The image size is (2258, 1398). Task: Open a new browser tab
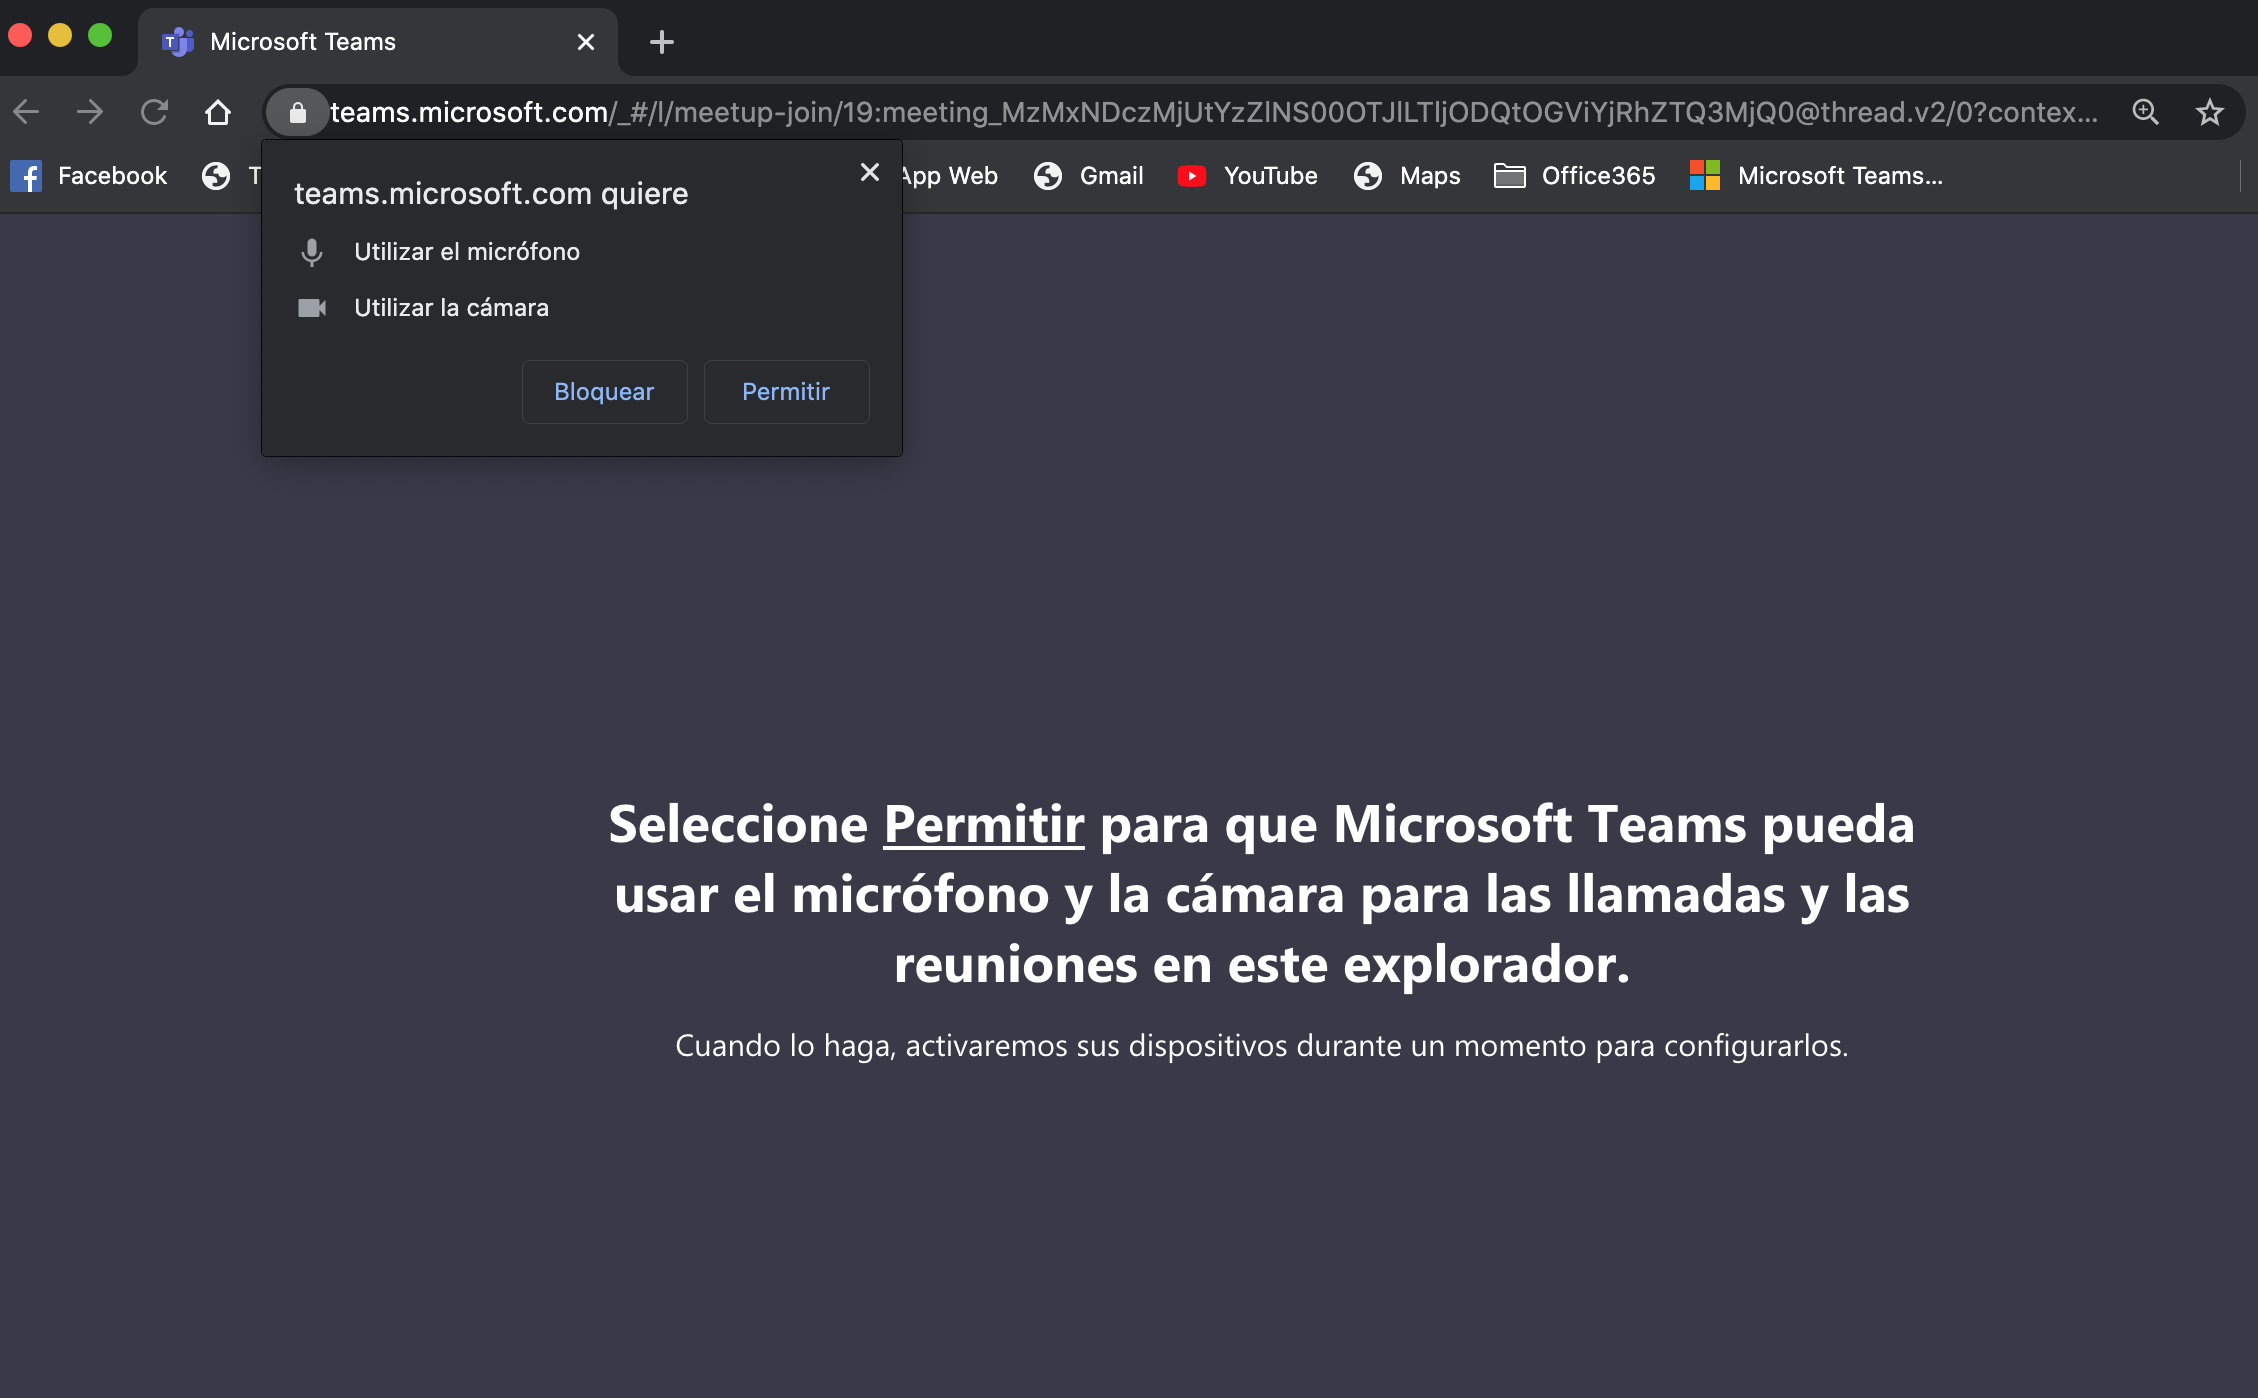pos(661,42)
